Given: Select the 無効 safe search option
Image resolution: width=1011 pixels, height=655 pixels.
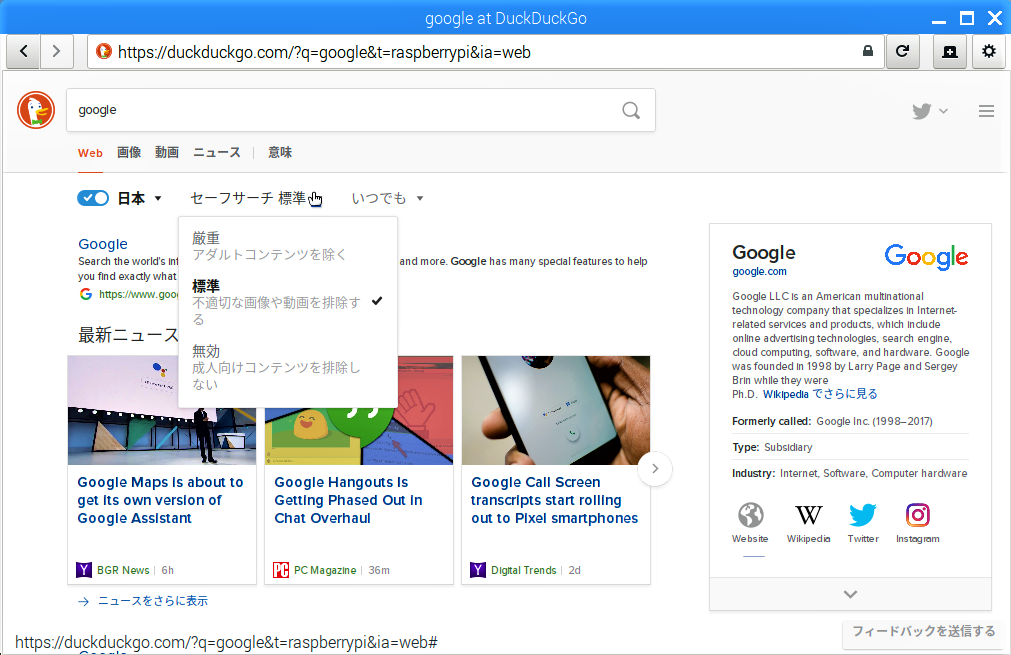Looking at the screenshot, I should coord(288,367).
